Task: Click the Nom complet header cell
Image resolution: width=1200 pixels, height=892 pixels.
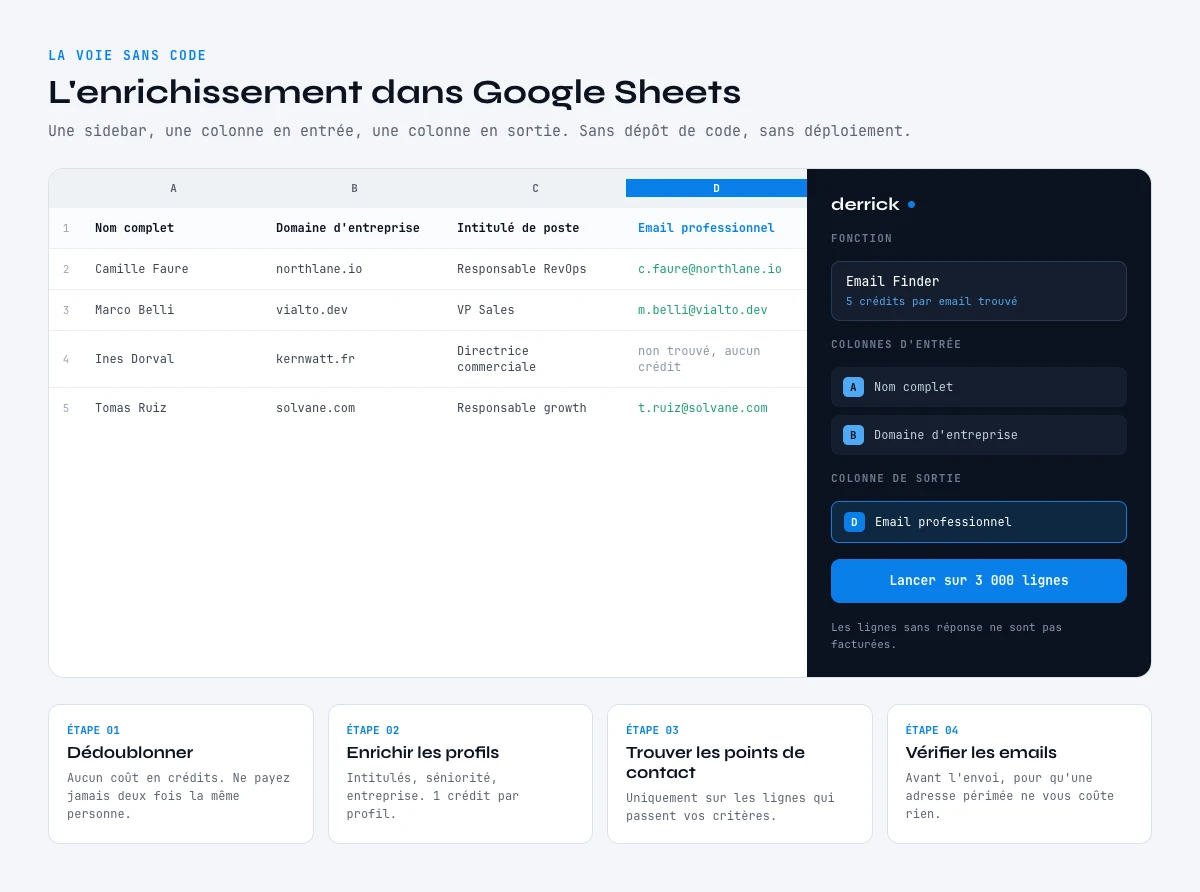Action: coord(173,228)
